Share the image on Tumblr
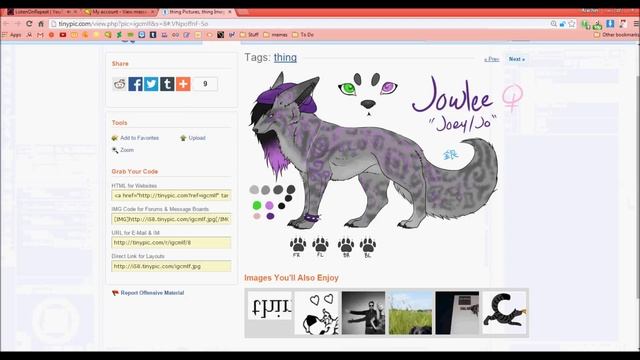 click(x=167, y=84)
